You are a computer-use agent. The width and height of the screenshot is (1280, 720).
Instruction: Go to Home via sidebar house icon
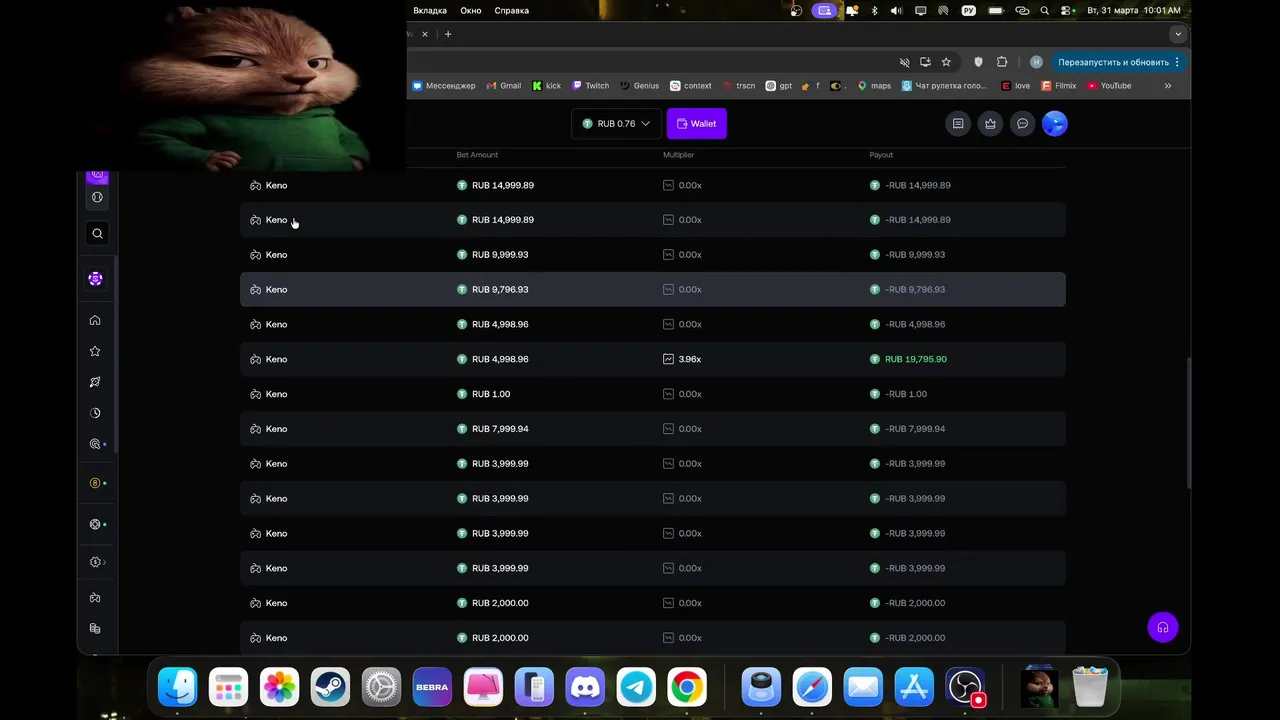[95, 320]
